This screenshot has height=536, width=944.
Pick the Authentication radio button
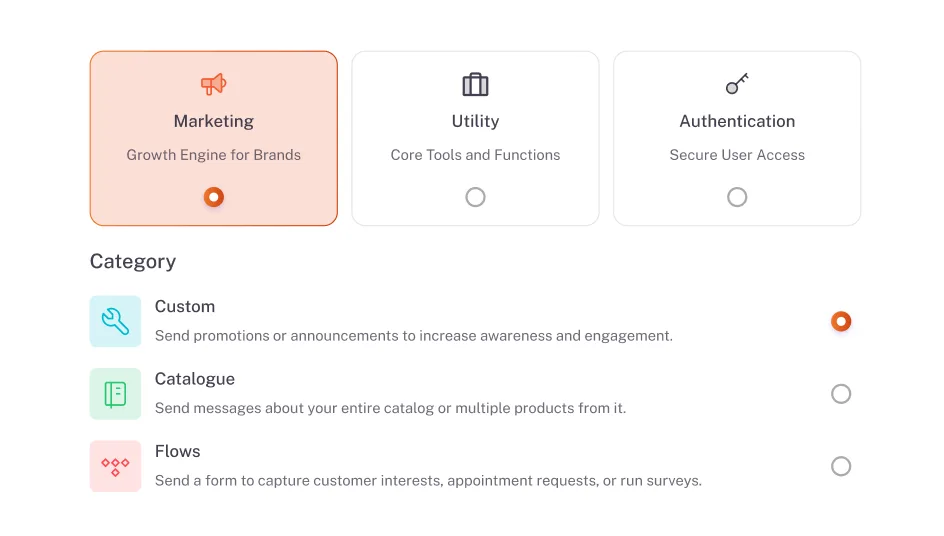click(x=737, y=197)
